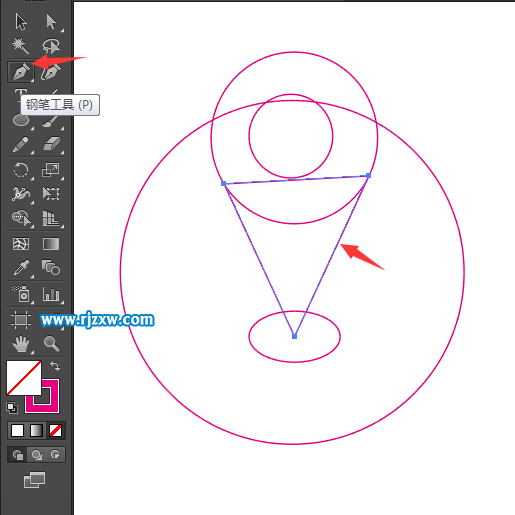Select the Eyedropper tool

tap(21, 268)
